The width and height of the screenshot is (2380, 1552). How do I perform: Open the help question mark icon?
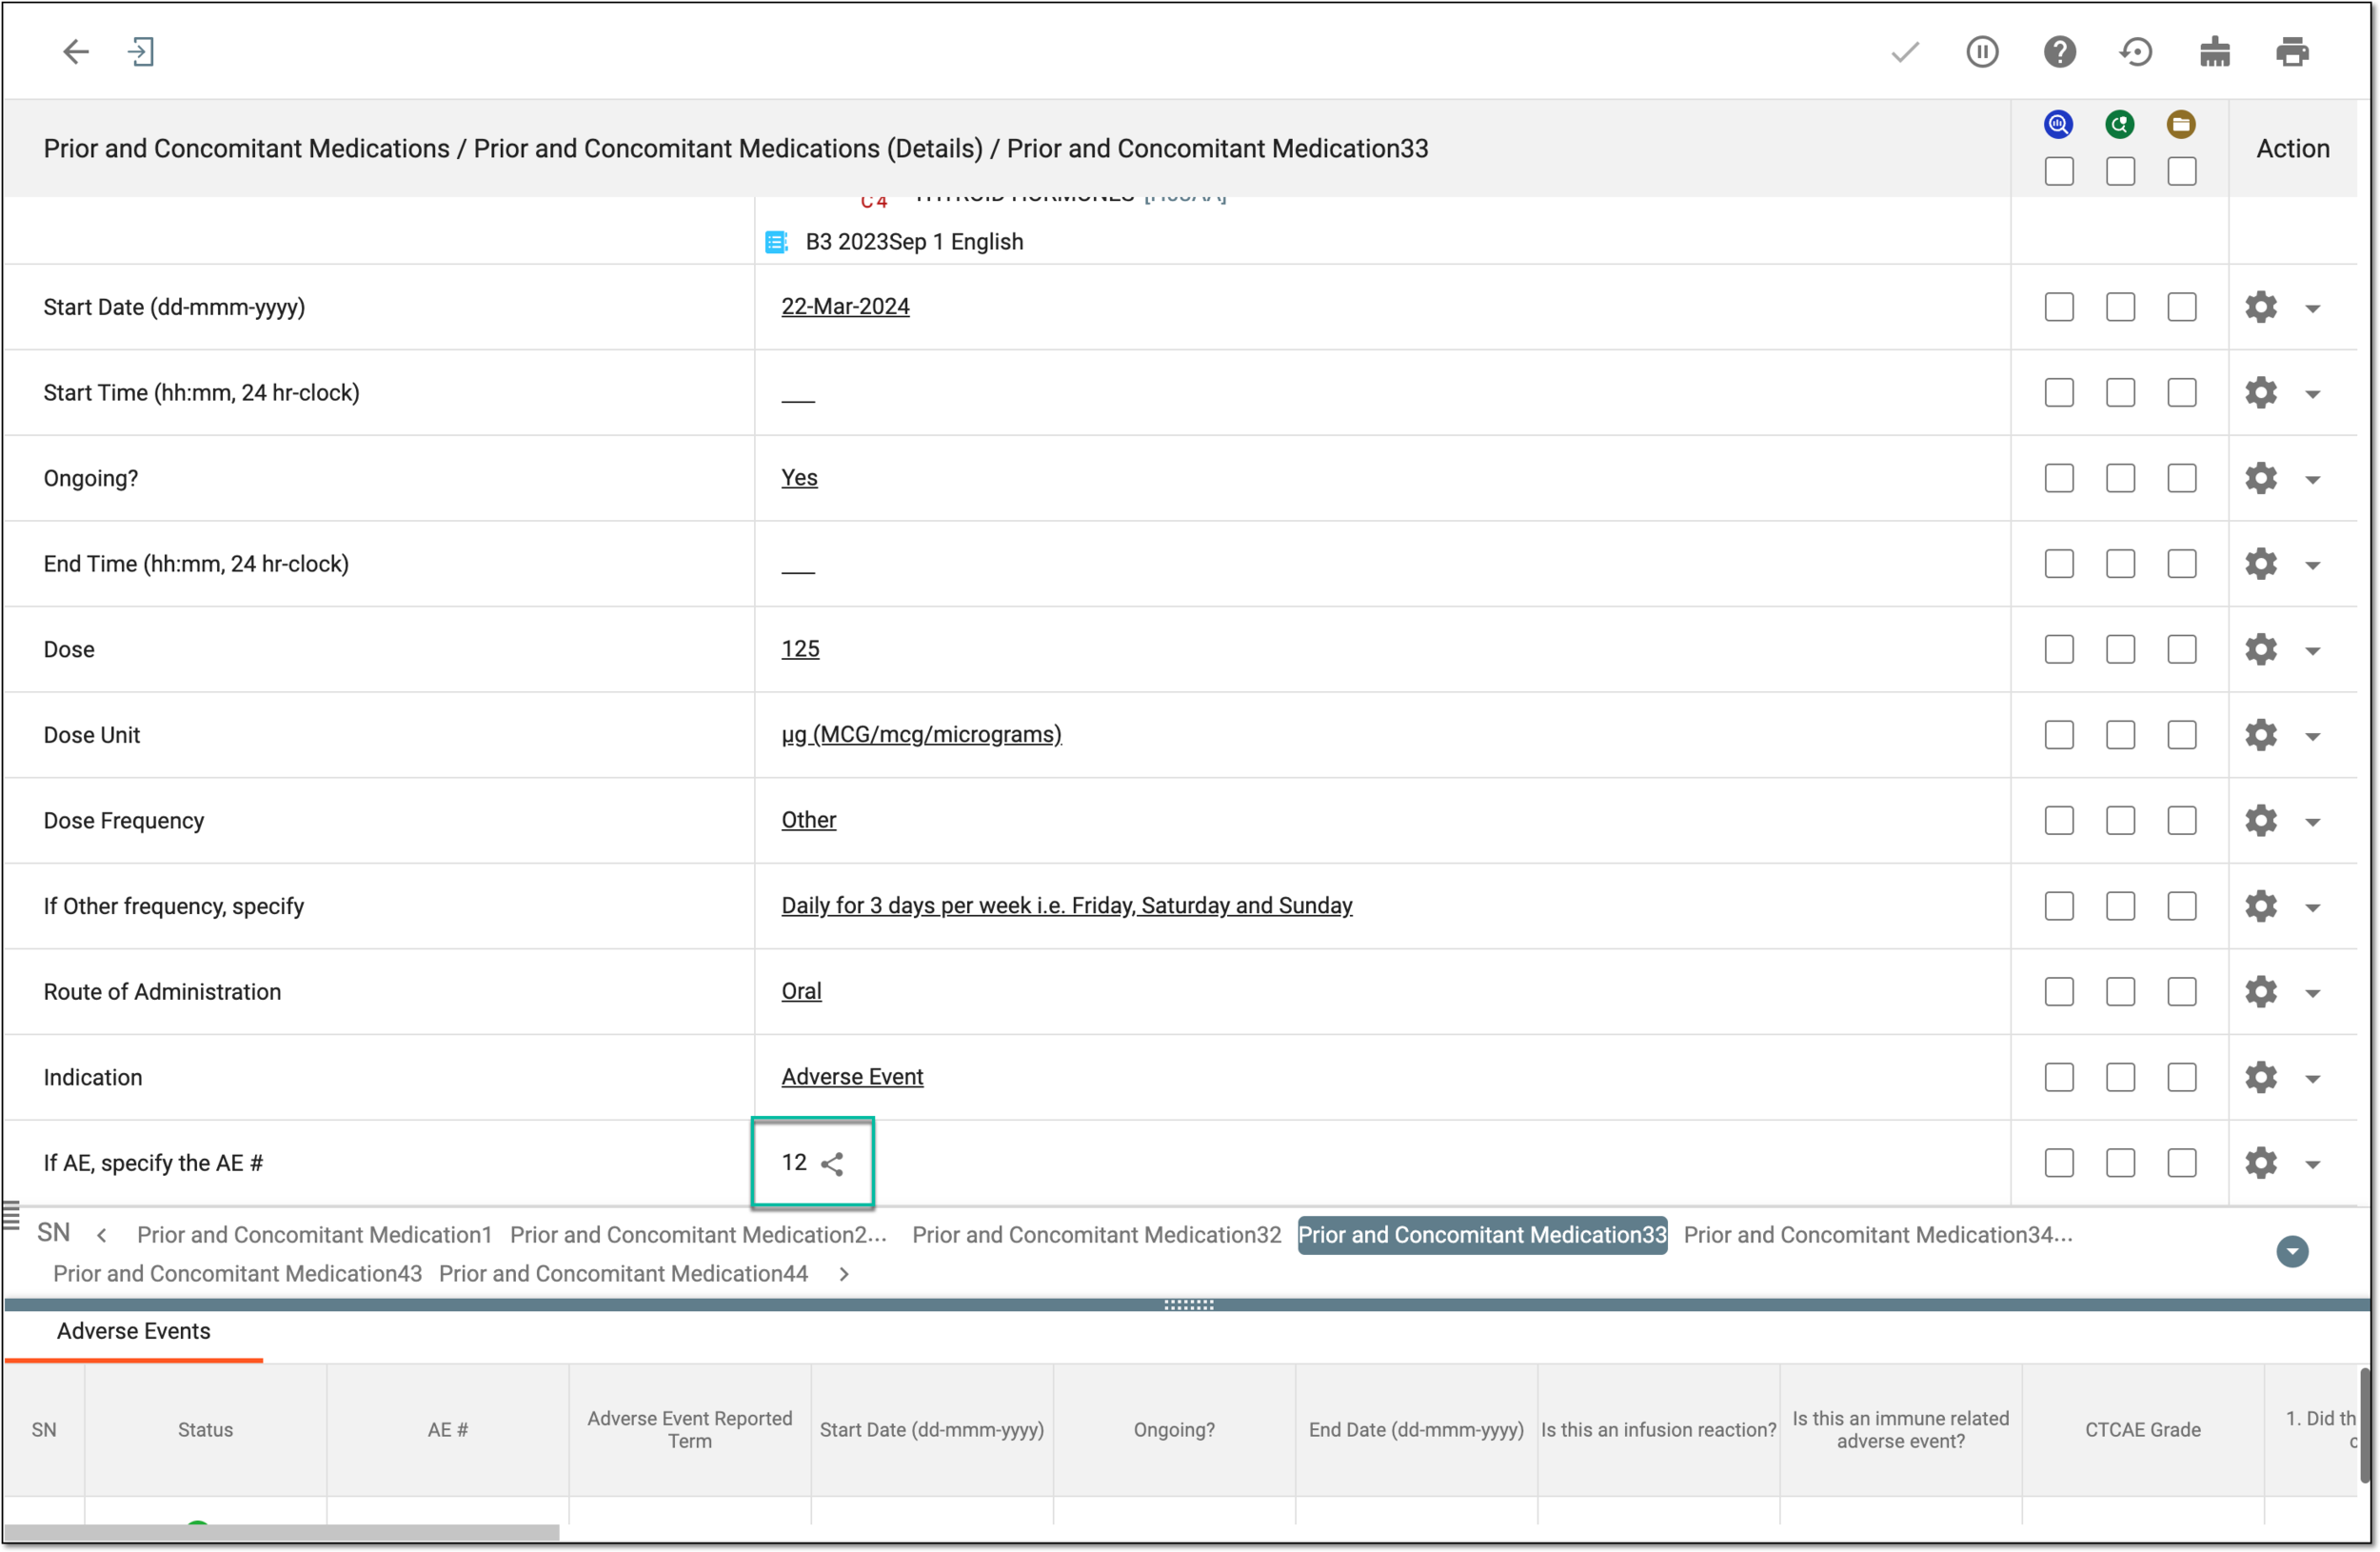(x=2059, y=51)
